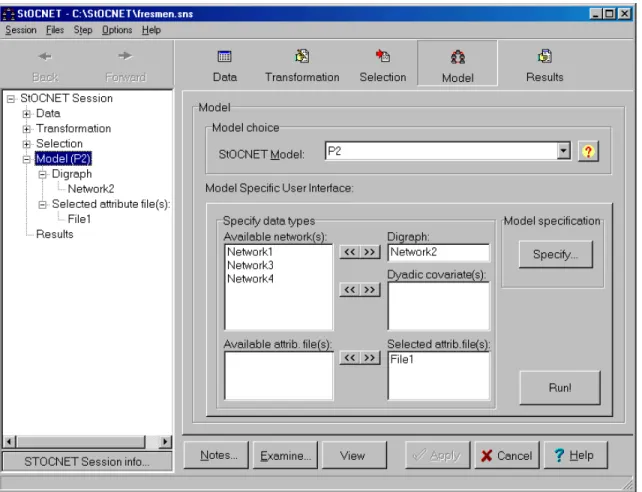Image resolution: width=642 pixels, height=492 pixels.
Task: Open the Options menu
Action: coord(117,30)
